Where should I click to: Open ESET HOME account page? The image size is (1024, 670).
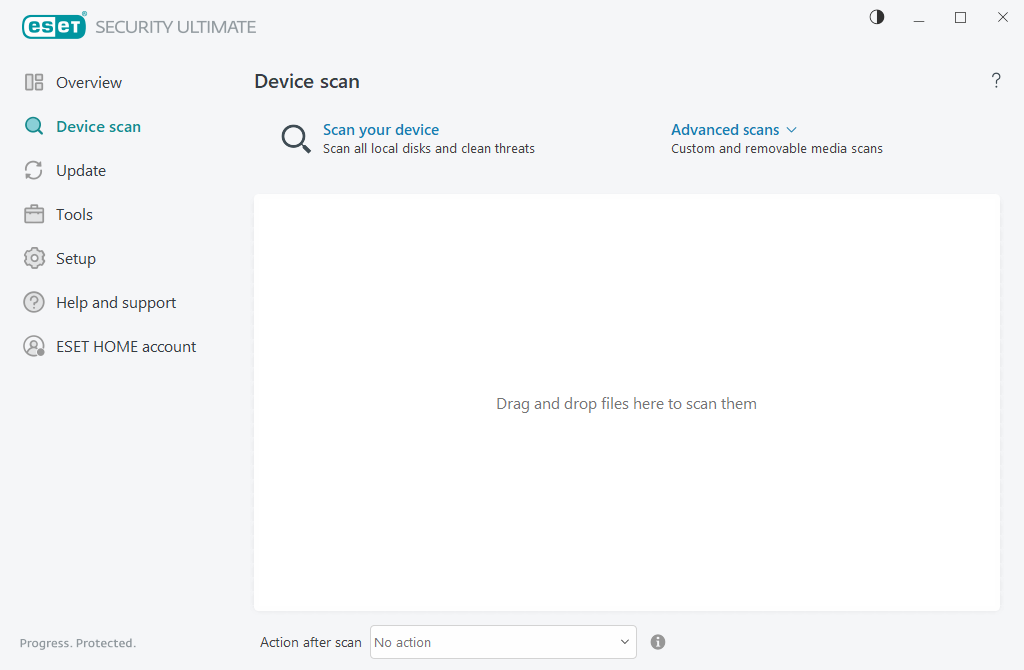pos(126,346)
